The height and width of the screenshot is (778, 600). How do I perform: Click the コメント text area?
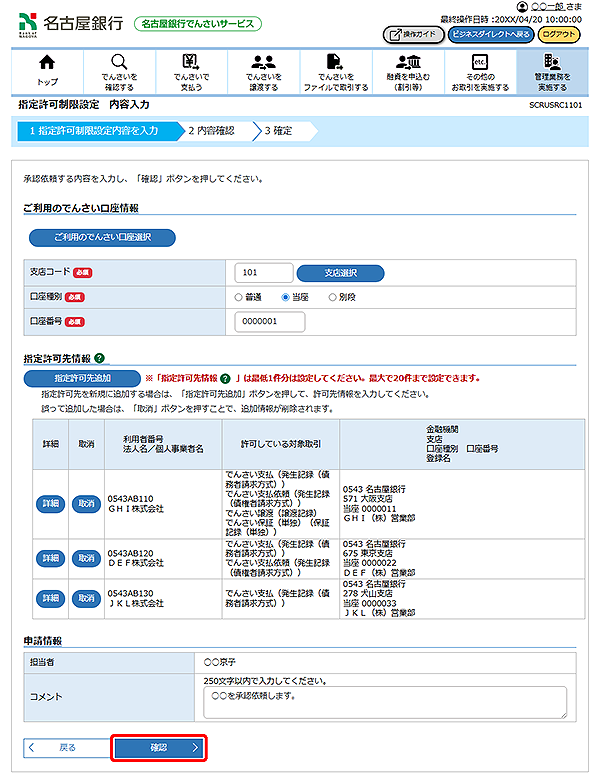(383, 701)
